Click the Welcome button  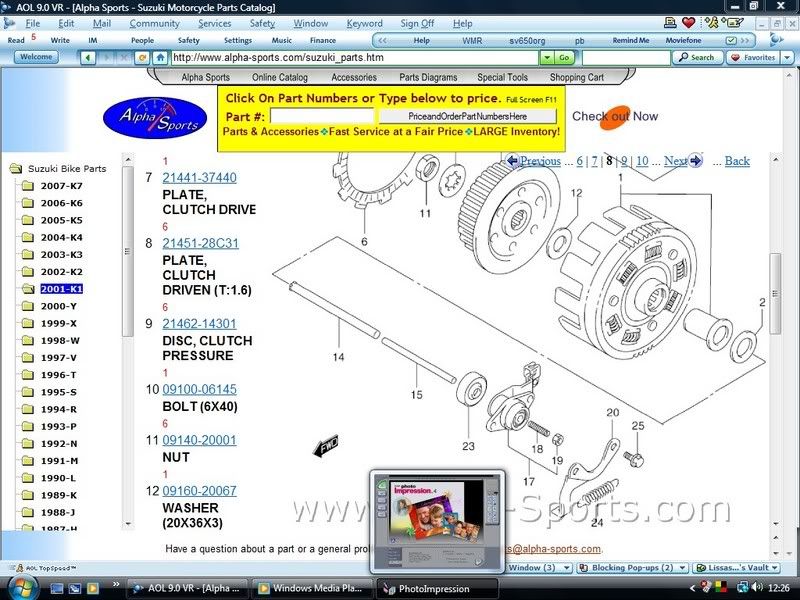[x=36, y=57]
